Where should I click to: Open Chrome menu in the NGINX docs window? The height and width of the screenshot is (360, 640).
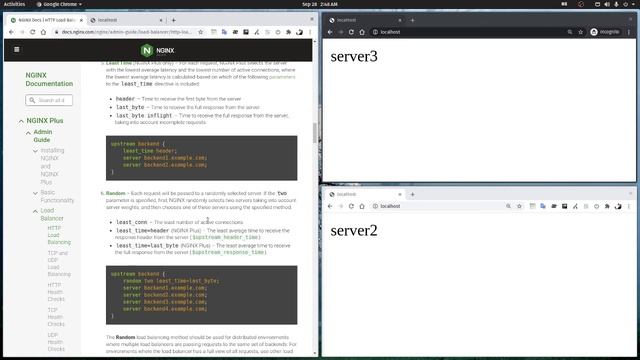[310, 32]
